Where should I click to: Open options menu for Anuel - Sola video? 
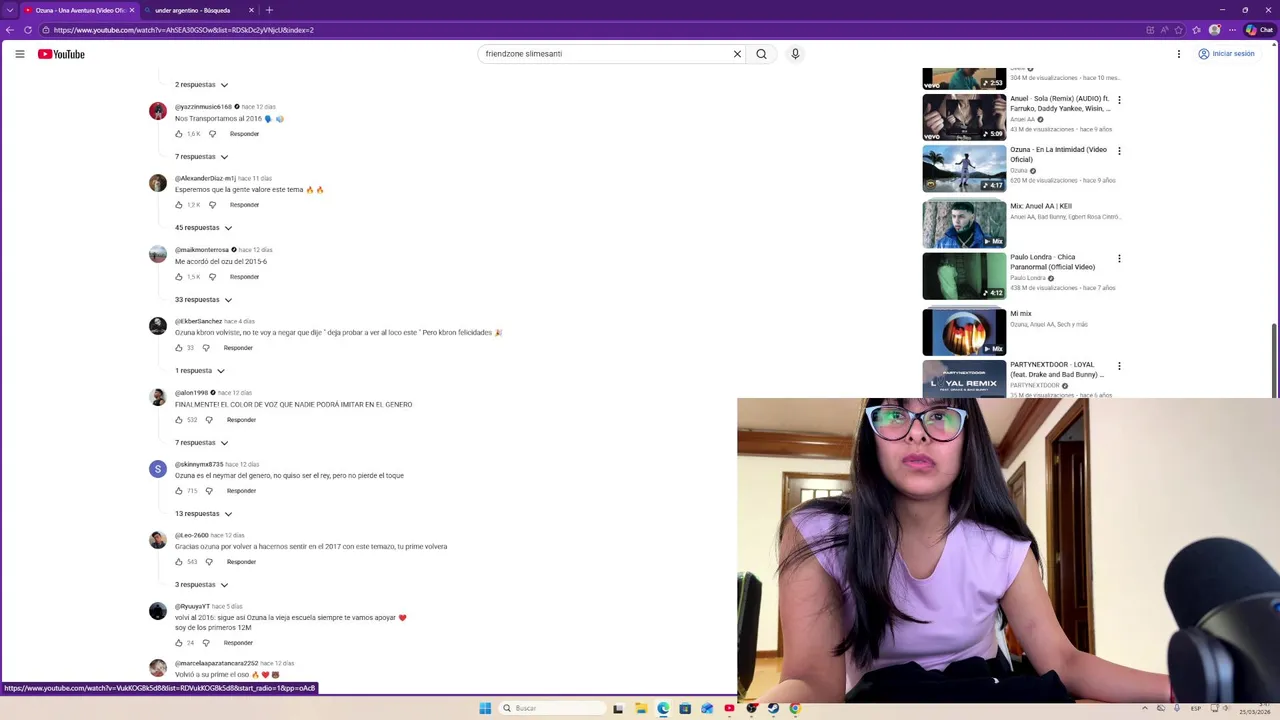pyautogui.click(x=1119, y=100)
